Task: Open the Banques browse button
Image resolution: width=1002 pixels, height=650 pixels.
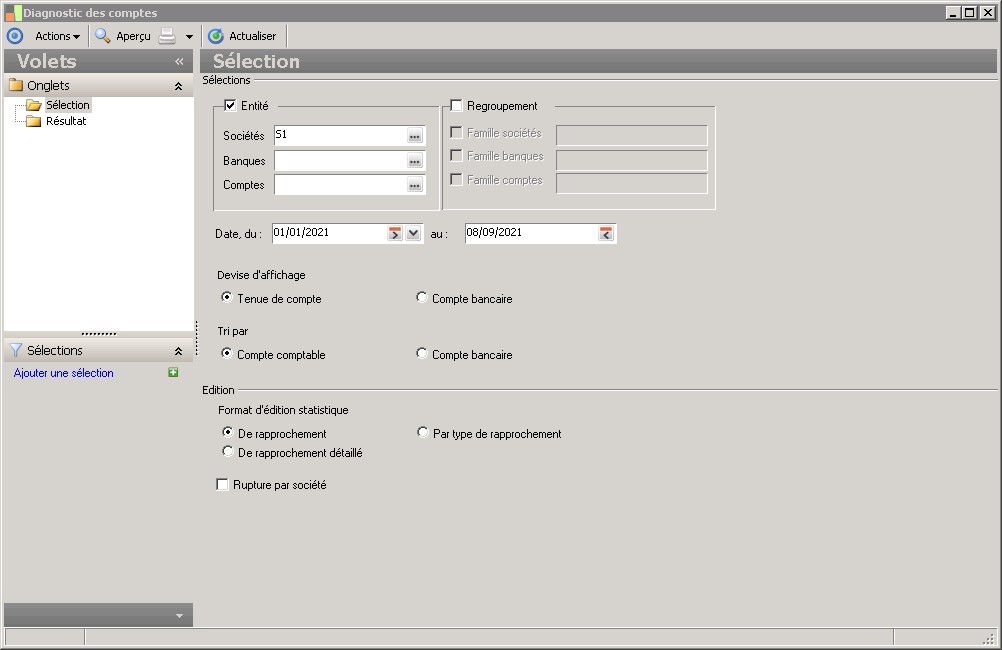Action: pos(415,161)
